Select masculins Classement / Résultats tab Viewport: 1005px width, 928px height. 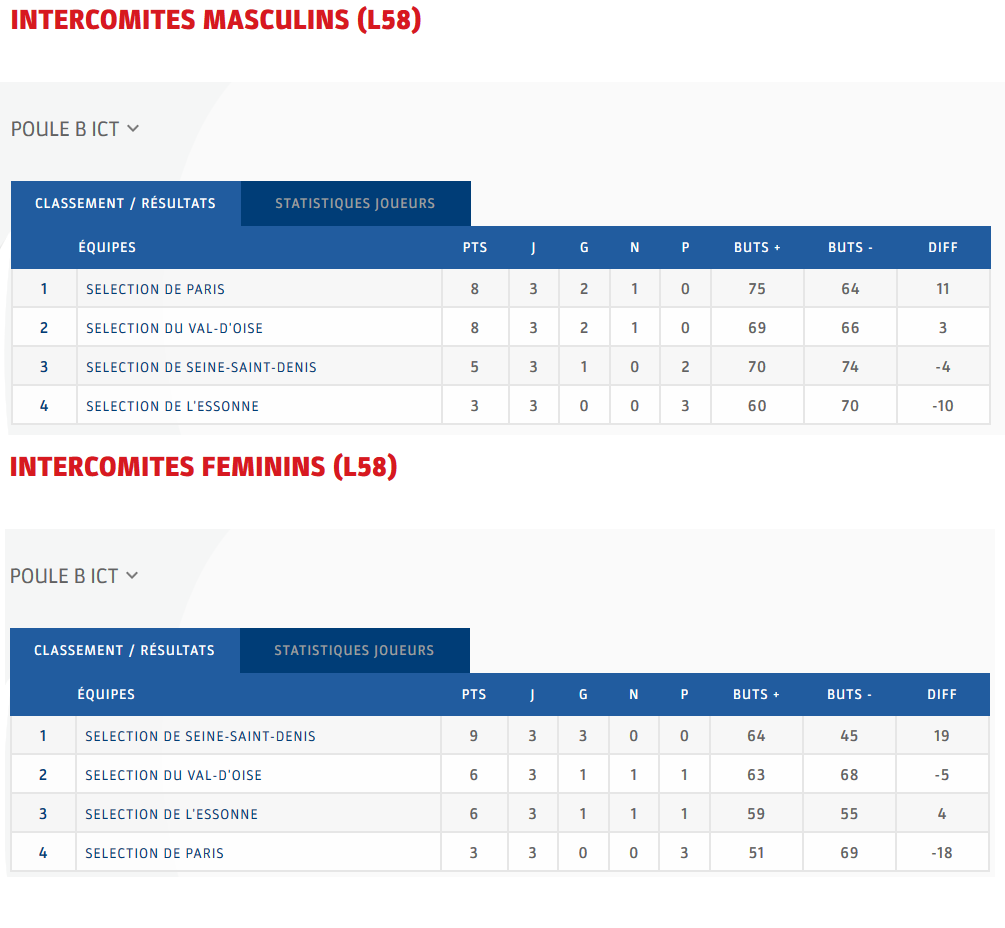126,203
